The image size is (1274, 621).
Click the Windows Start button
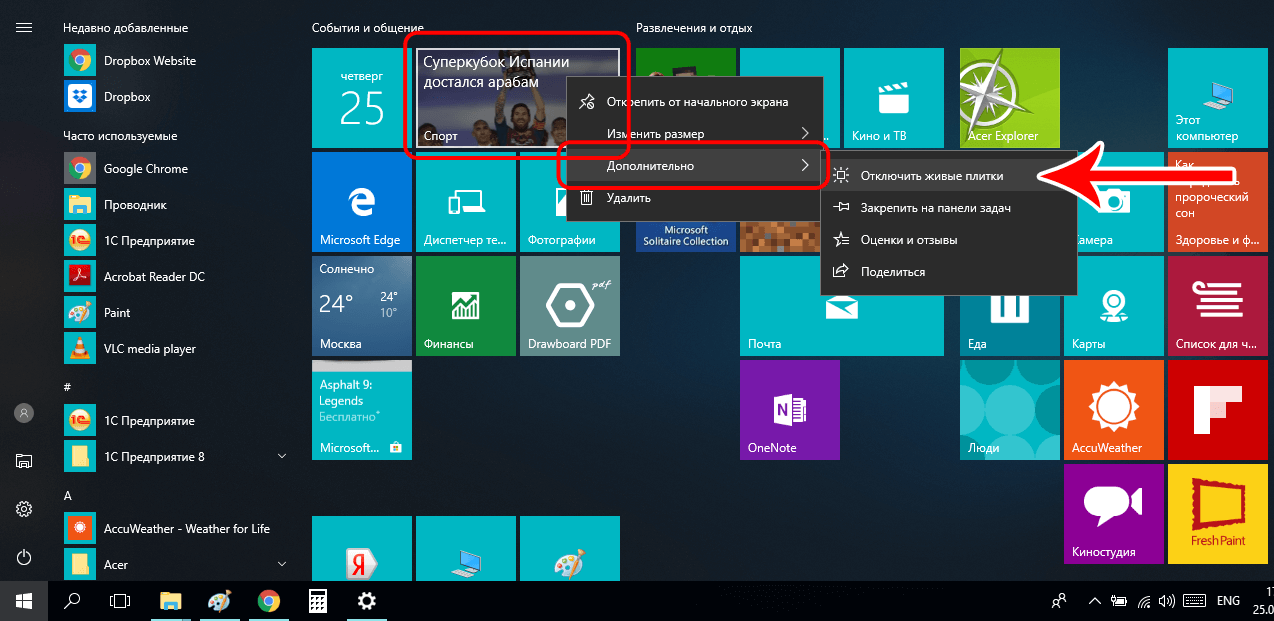pos(24,601)
